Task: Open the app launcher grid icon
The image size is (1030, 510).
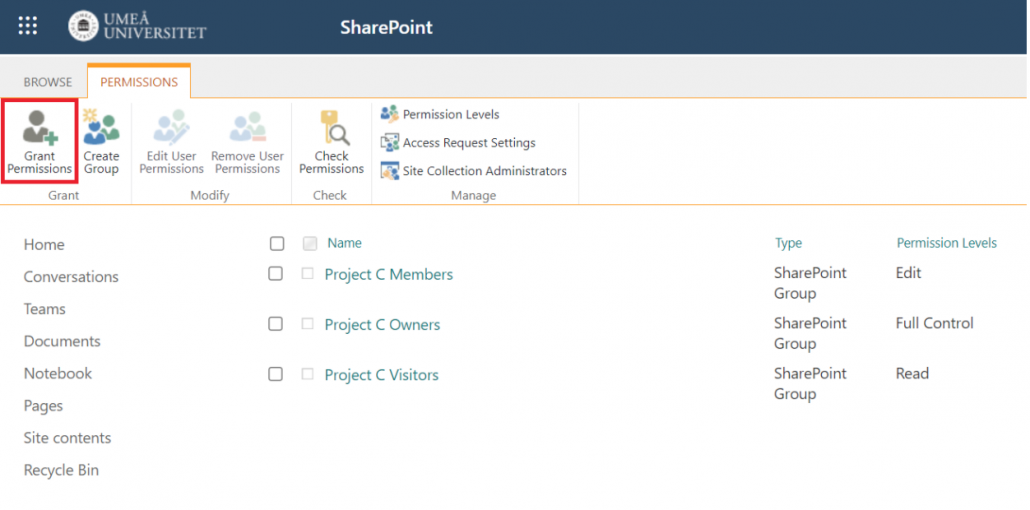Action: (x=28, y=26)
